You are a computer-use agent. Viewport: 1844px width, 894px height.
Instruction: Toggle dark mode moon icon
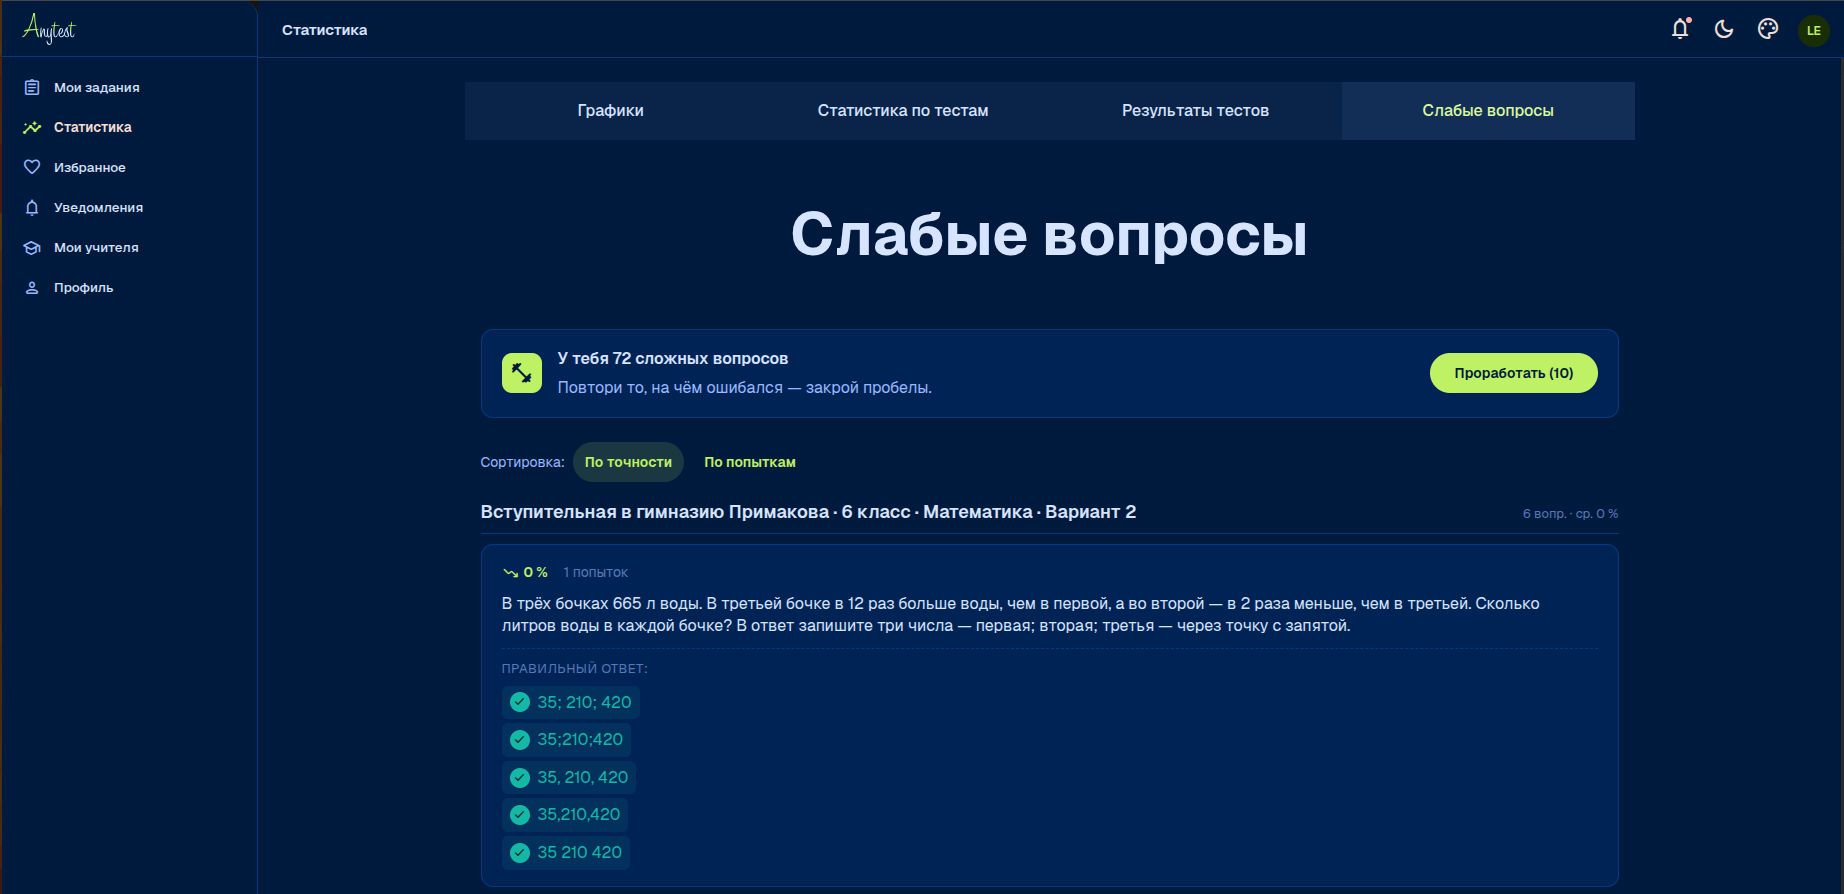[1724, 29]
